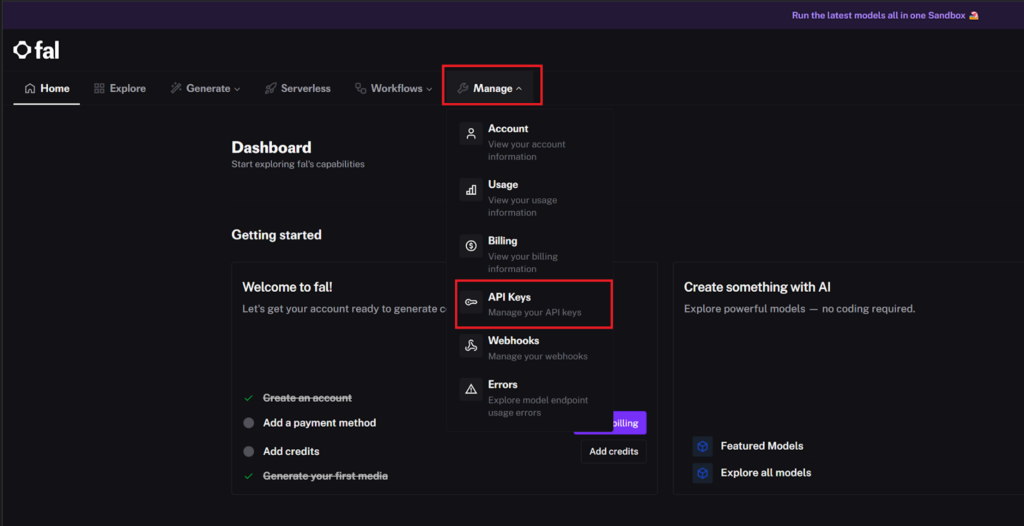Toggle the Add a payment method step circle
1024x526 pixels.
[249, 423]
